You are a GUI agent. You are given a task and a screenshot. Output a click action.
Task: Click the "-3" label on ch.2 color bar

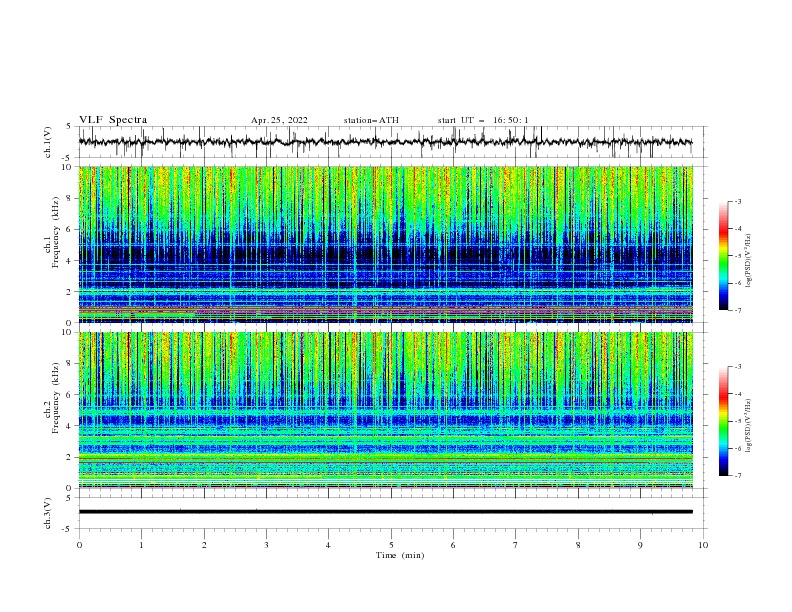737,367
